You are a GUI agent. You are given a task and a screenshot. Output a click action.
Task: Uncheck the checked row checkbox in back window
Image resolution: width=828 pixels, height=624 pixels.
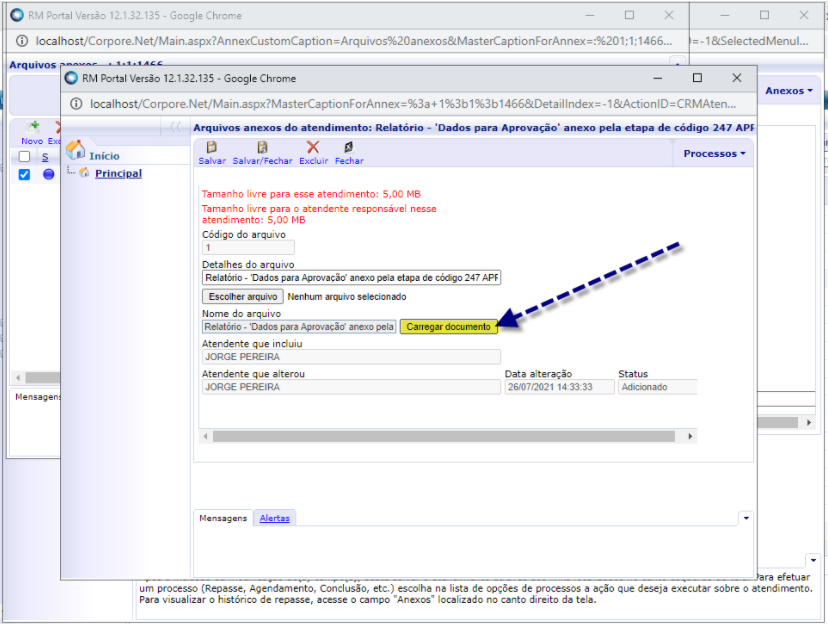click(24, 174)
